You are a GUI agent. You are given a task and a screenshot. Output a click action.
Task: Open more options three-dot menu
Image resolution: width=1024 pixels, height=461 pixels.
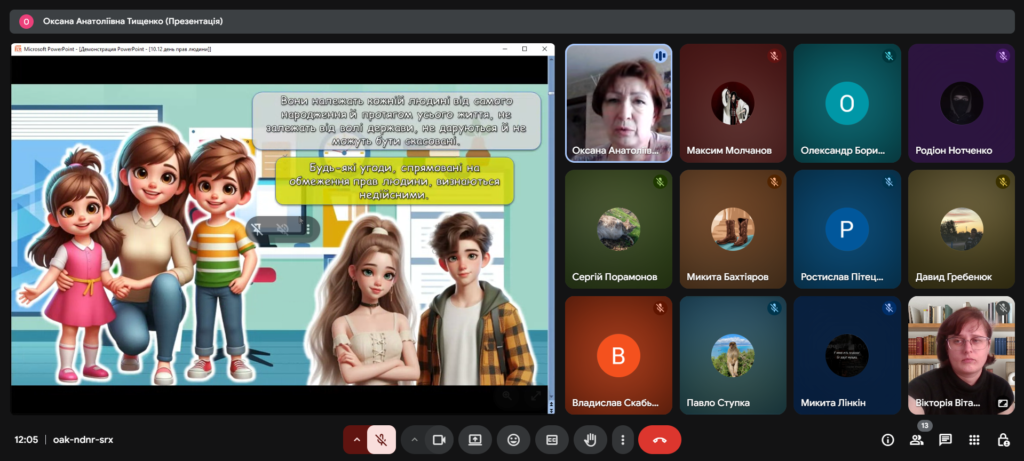622,440
